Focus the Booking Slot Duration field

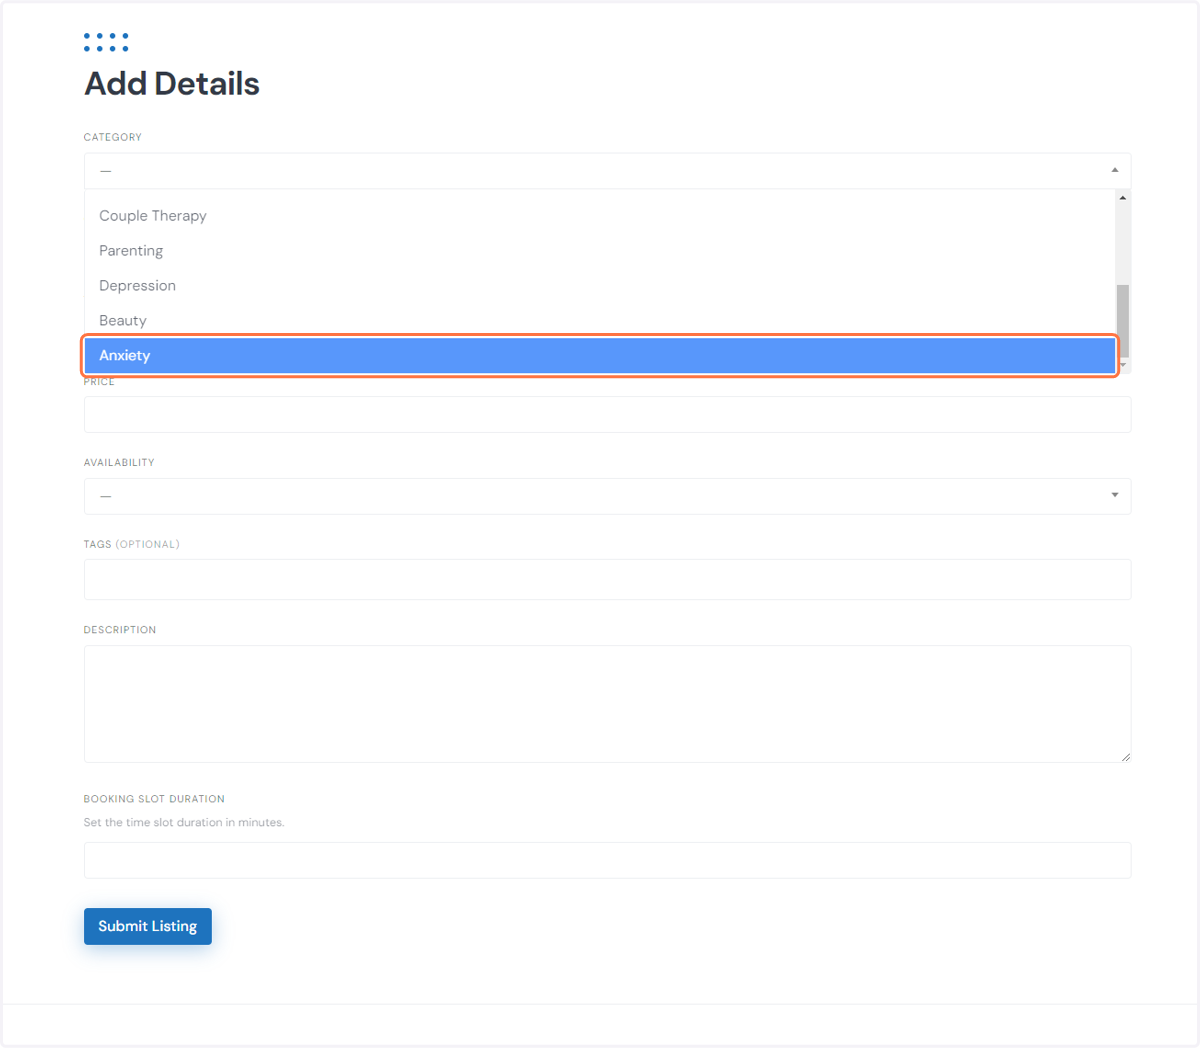pyautogui.click(x=607, y=860)
